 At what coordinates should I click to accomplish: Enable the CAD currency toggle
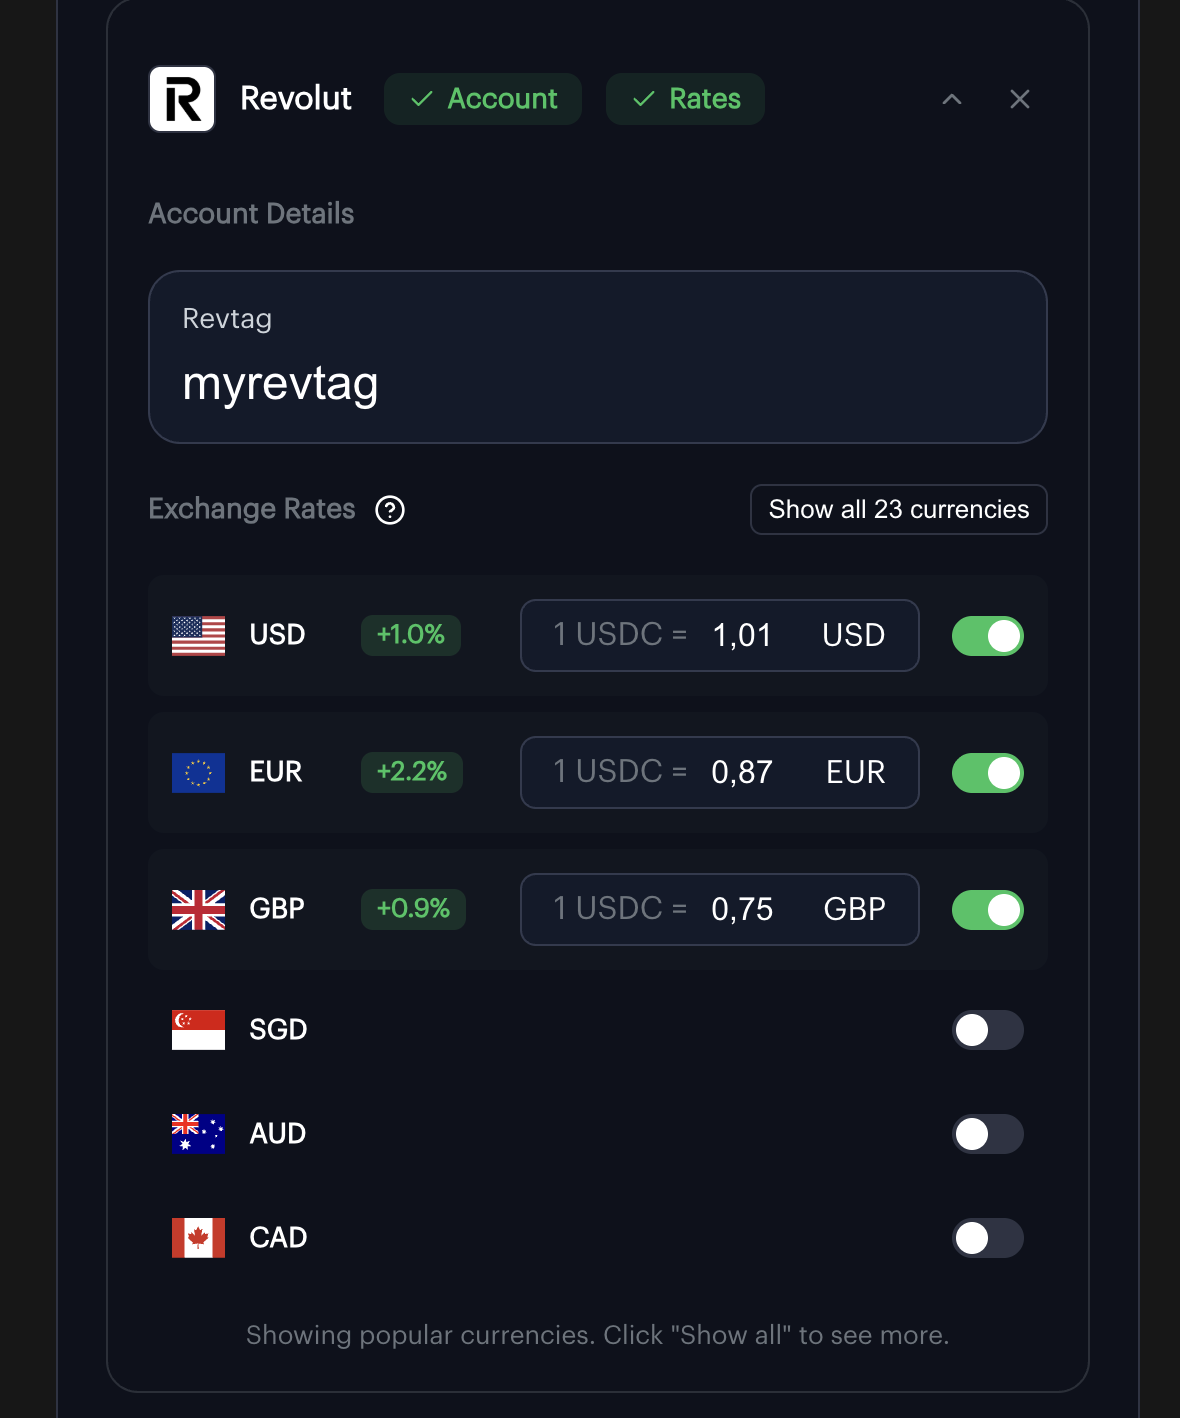[x=987, y=1238]
